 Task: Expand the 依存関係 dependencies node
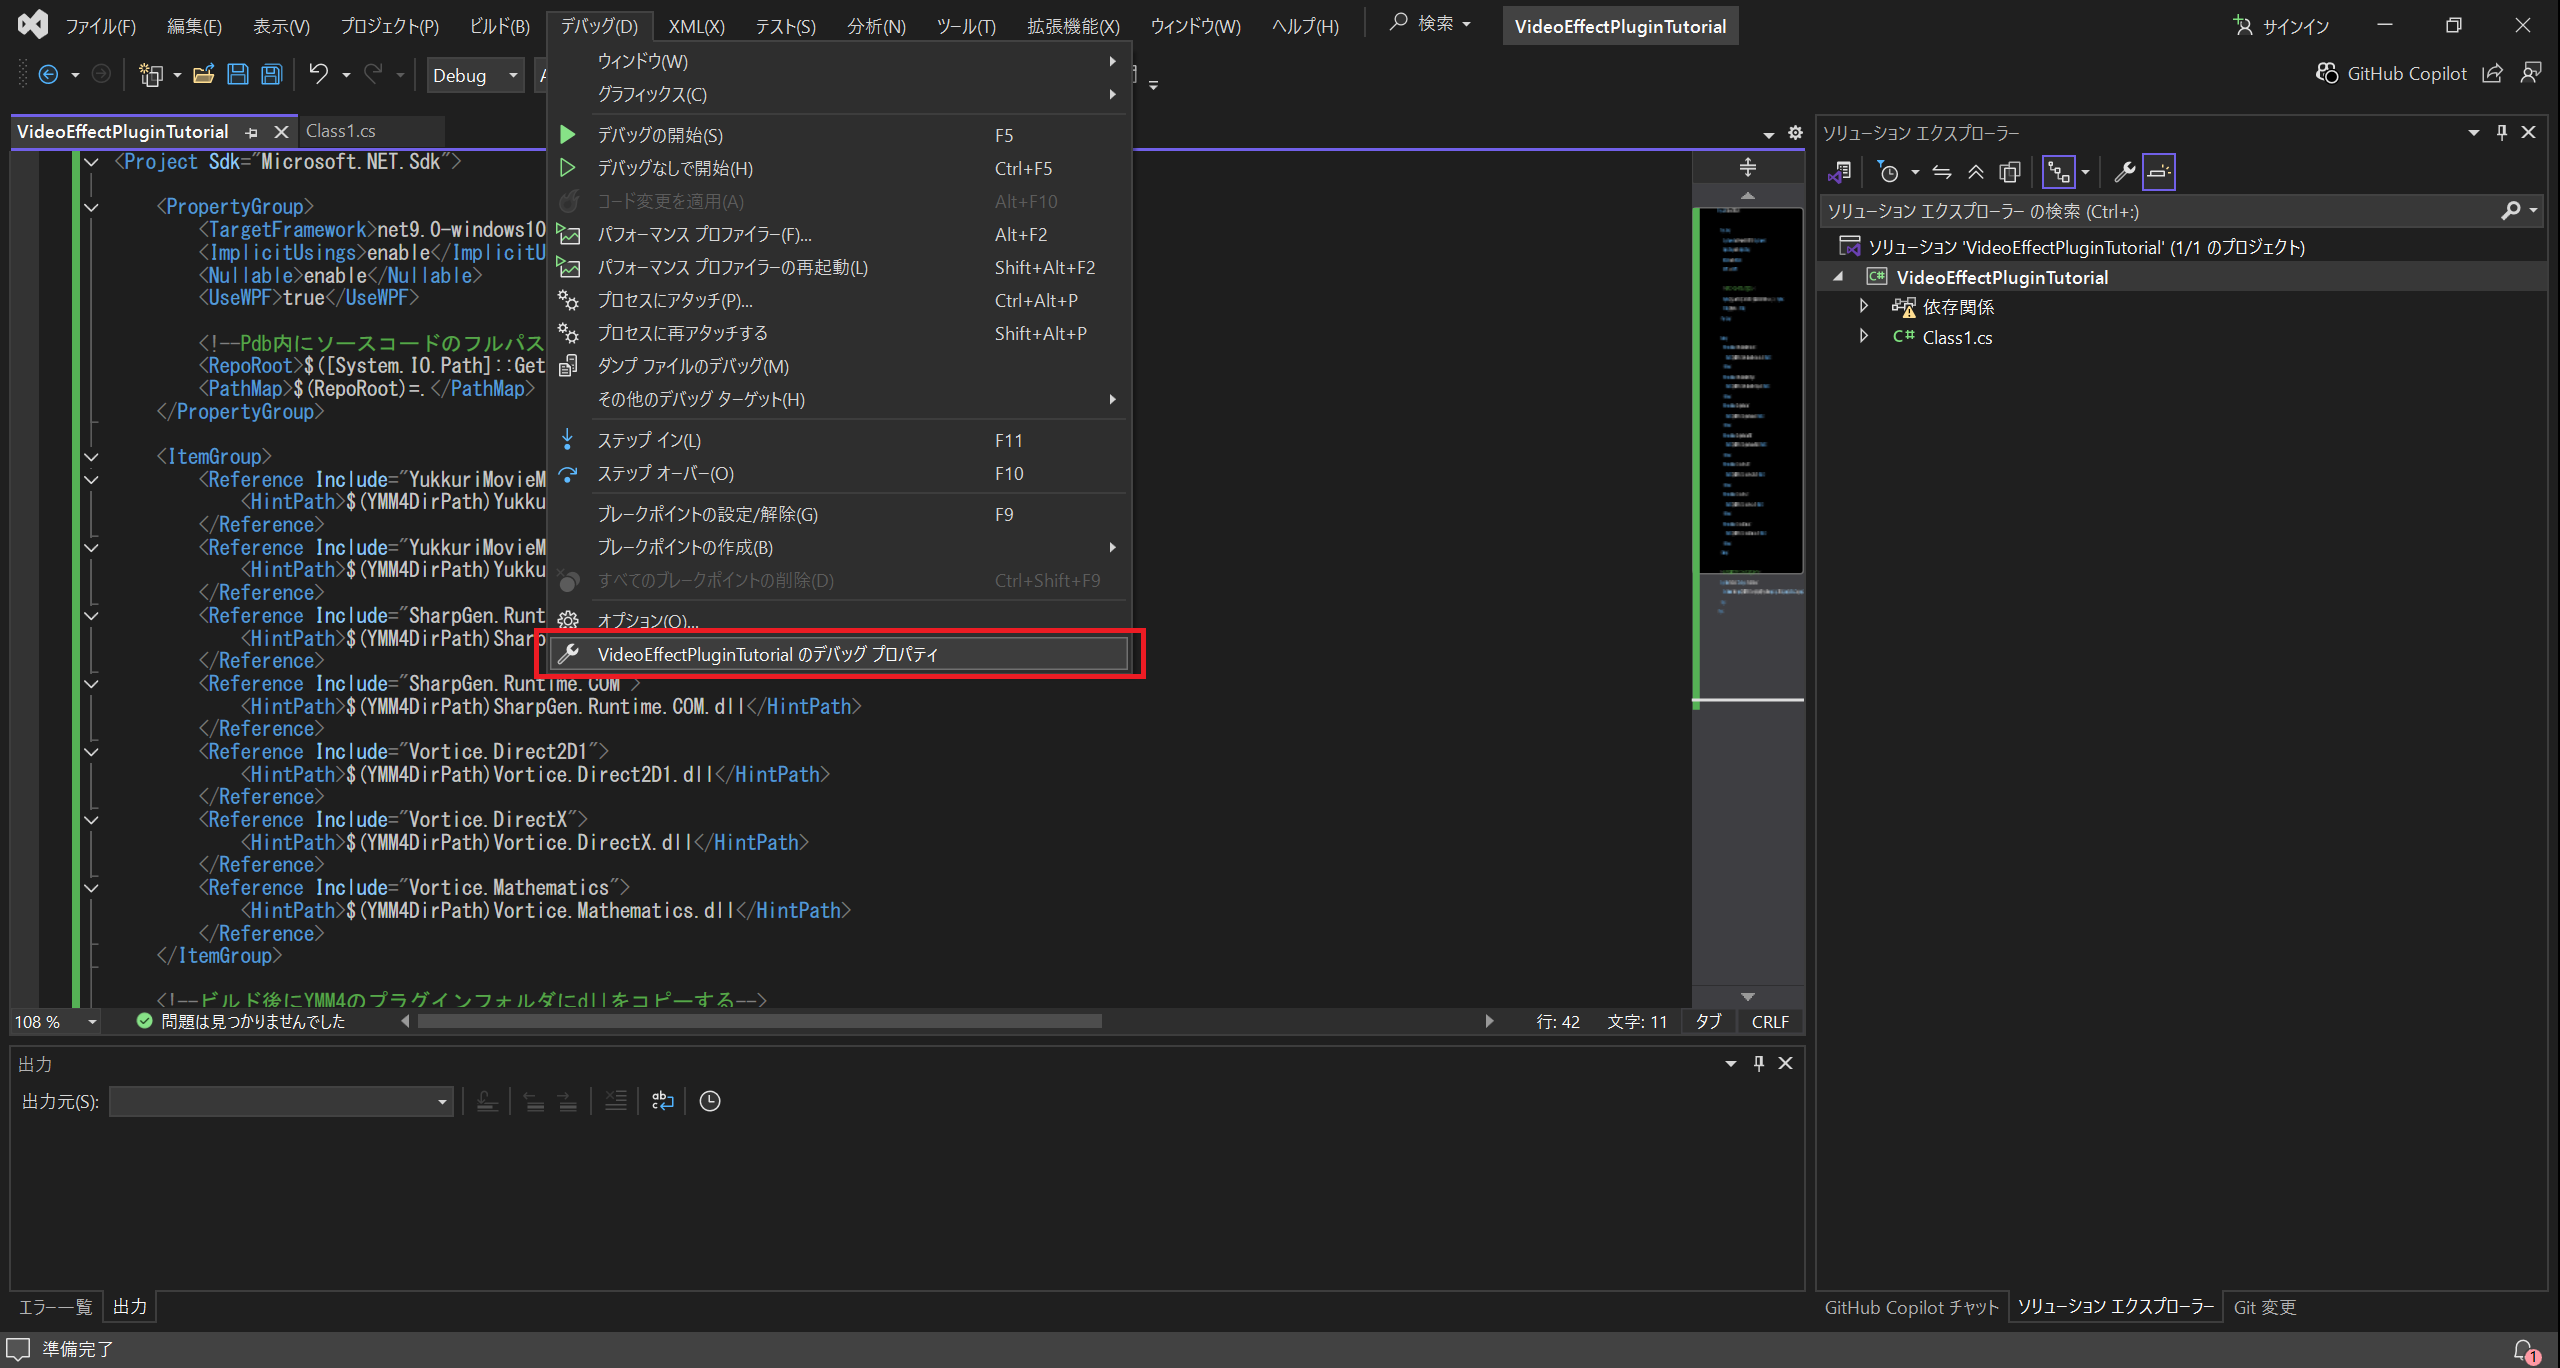(1863, 306)
